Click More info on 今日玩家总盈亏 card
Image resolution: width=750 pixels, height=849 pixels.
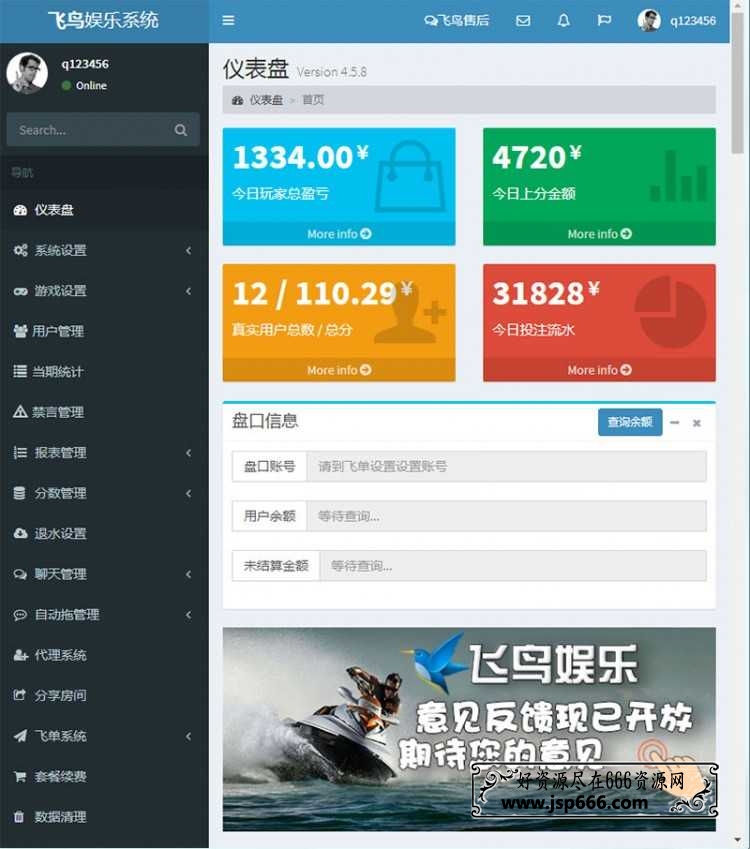tap(339, 234)
